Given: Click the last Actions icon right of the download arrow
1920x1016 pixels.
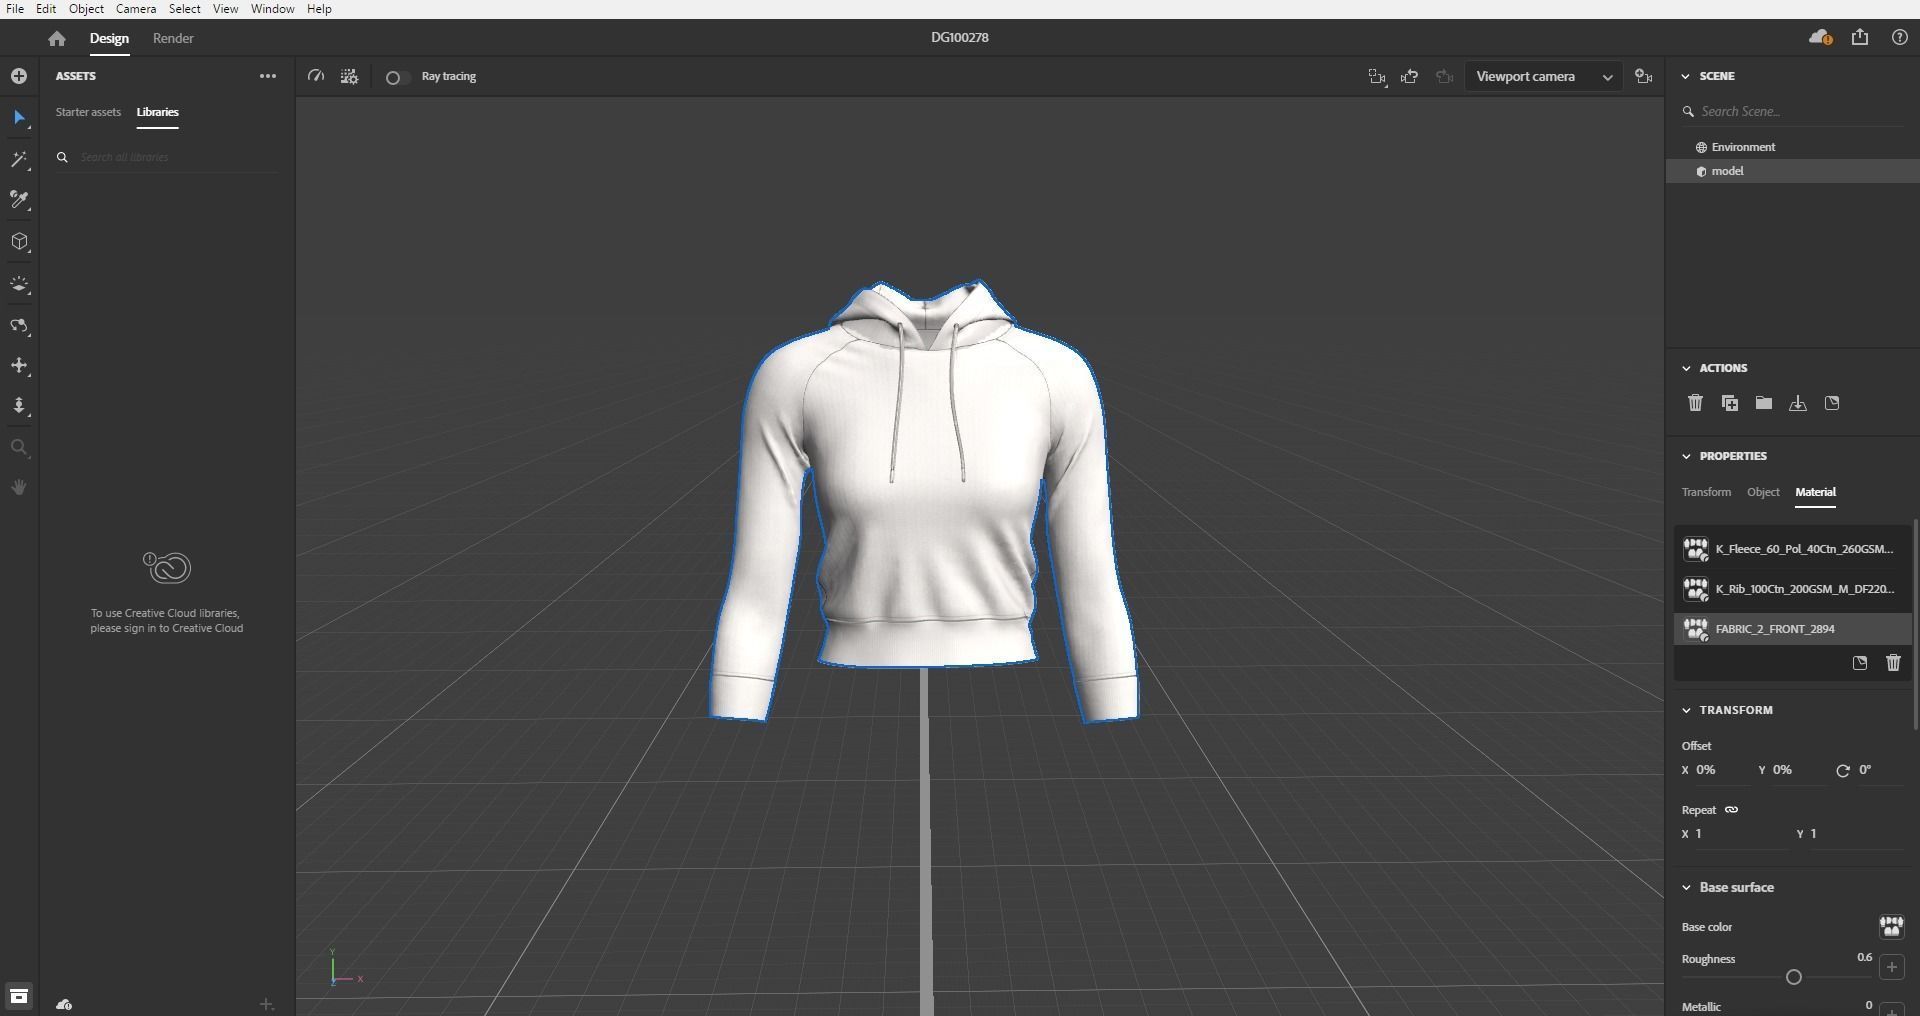Looking at the screenshot, I should click(x=1832, y=403).
